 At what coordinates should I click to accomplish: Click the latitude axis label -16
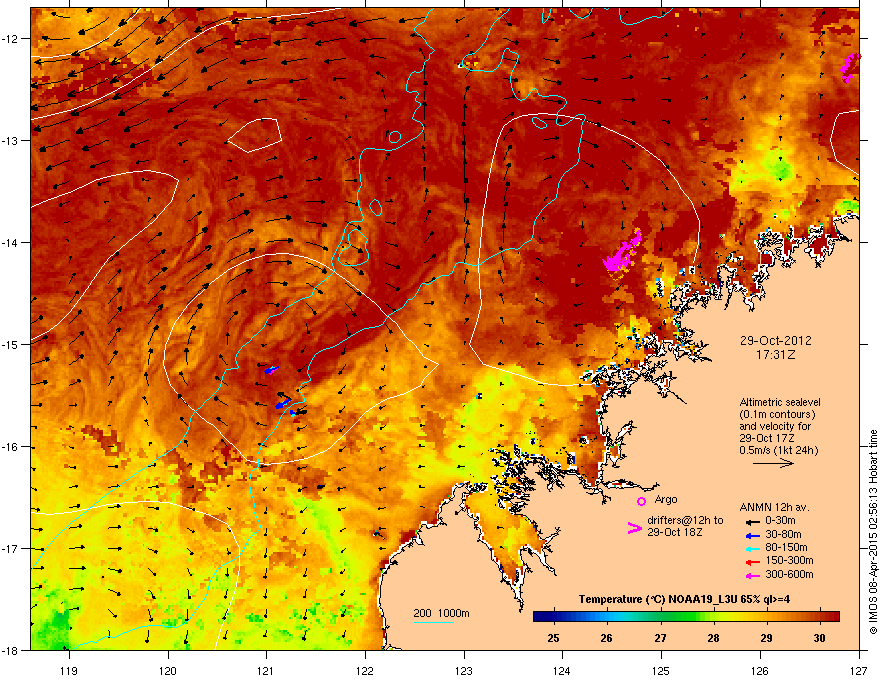pos(11,447)
